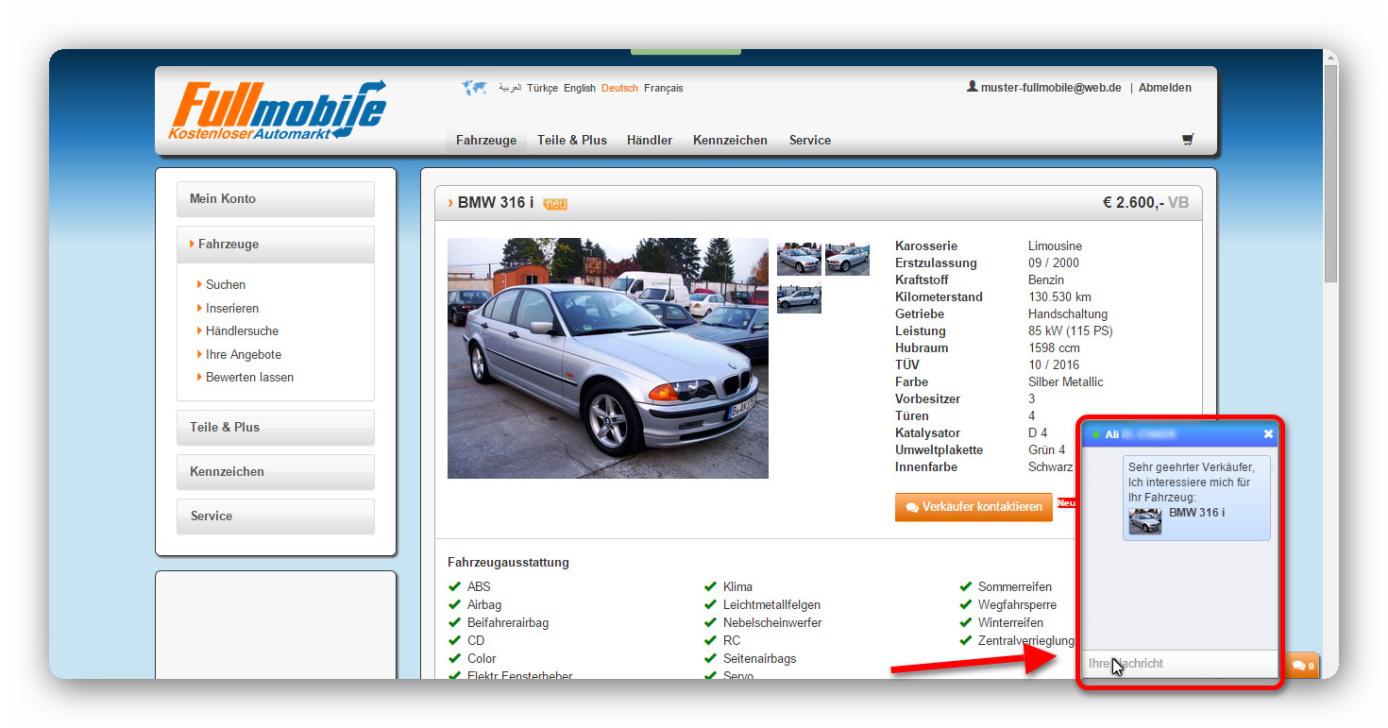Open Inserieren in sidebar
Image resolution: width=1388 pixels, height=728 pixels.
[x=232, y=308]
